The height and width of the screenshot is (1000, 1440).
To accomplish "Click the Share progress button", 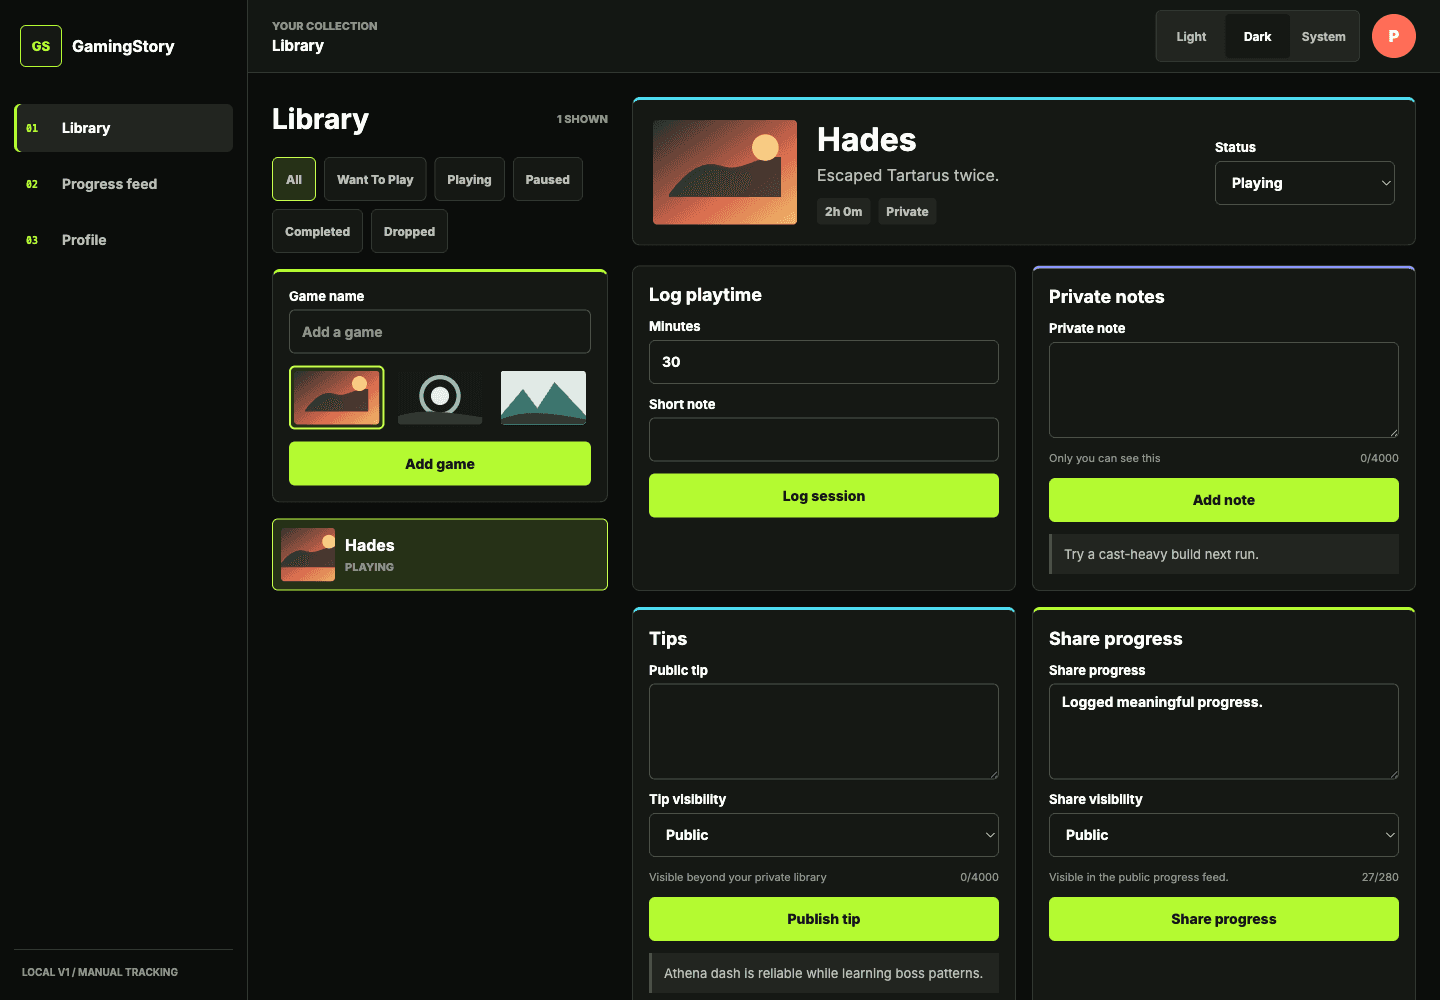I will [1224, 919].
